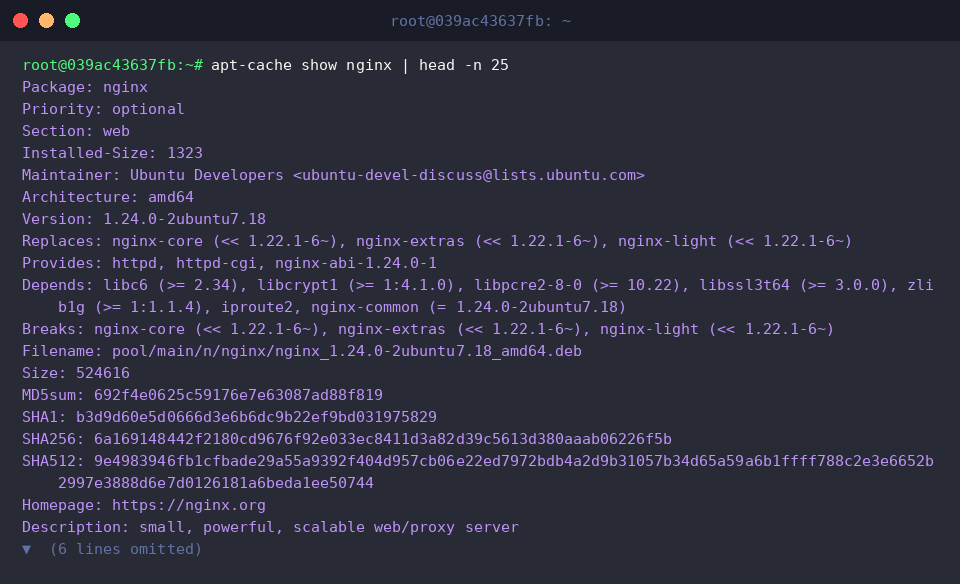Select the "Installed-Size: 1323" line
This screenshot has width=960, height=584.
click(x=112, y=153)
